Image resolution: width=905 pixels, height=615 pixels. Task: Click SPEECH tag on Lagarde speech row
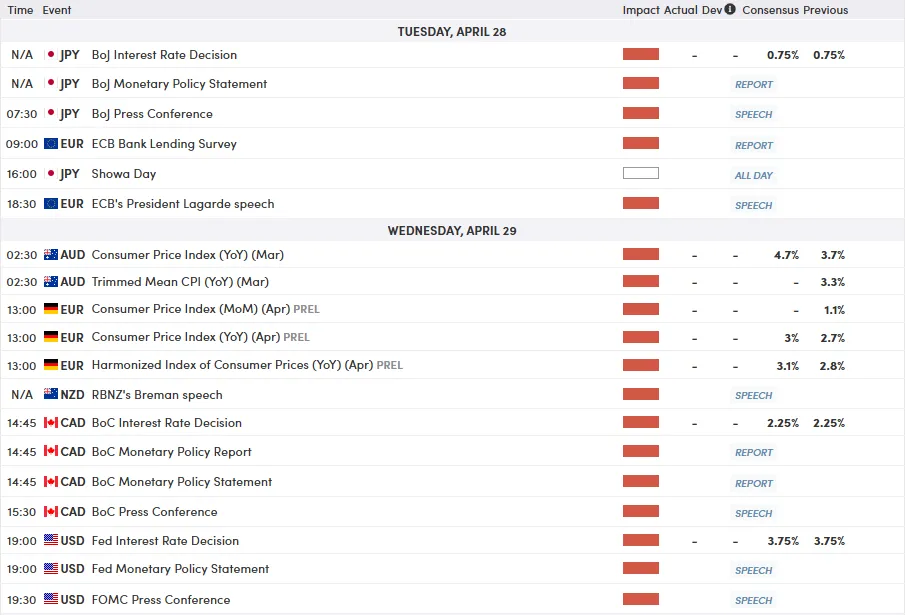(754, 205)
